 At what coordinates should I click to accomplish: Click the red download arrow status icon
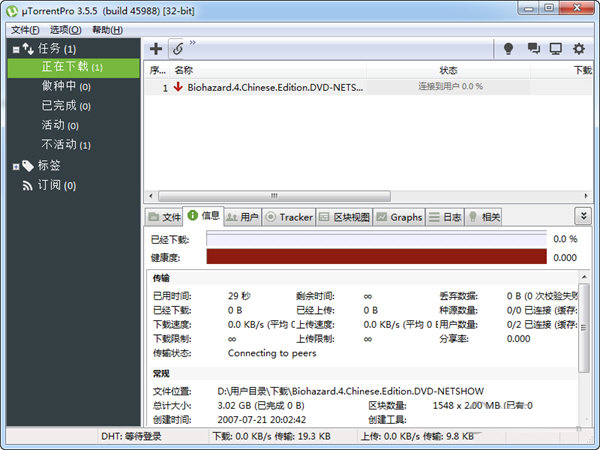point(178,87)
